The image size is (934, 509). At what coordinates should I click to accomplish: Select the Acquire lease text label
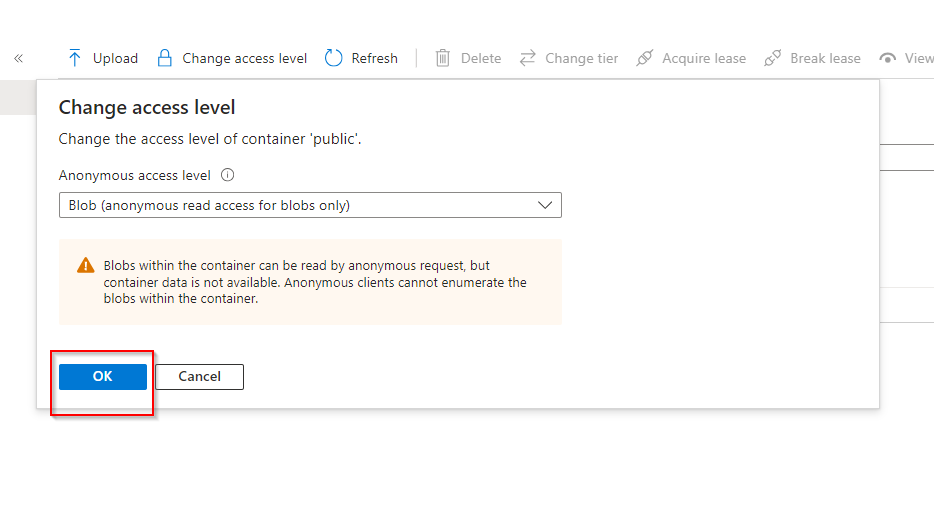[x=704, y=58]
